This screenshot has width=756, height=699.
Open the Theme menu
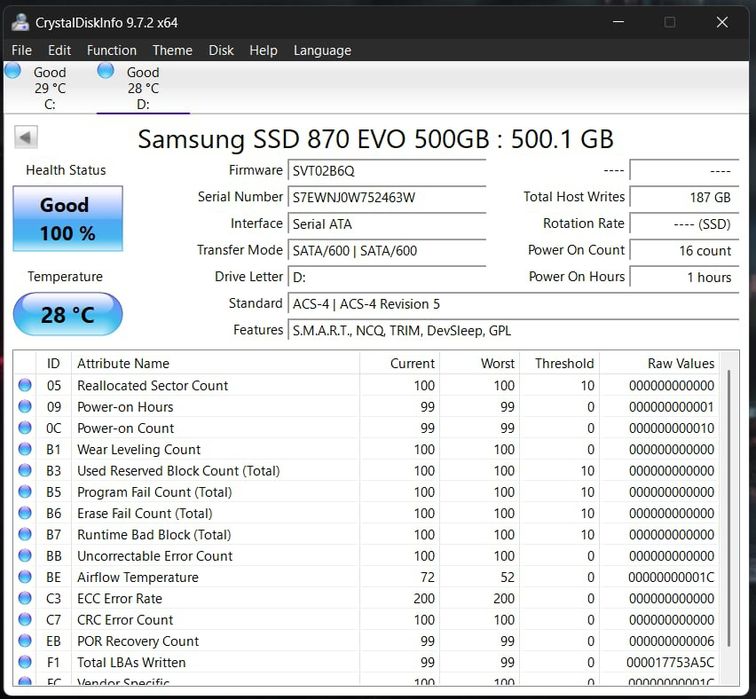tap(173, 50)
